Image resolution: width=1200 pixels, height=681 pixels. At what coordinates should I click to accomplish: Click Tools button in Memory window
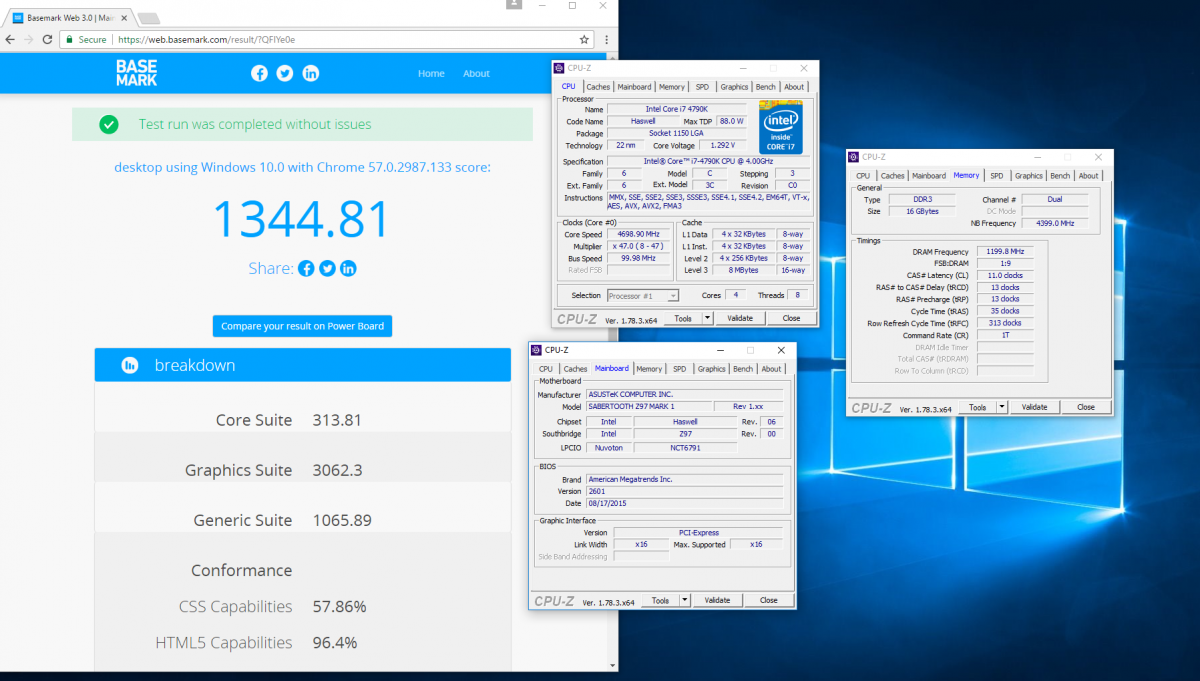click(977, 407)
